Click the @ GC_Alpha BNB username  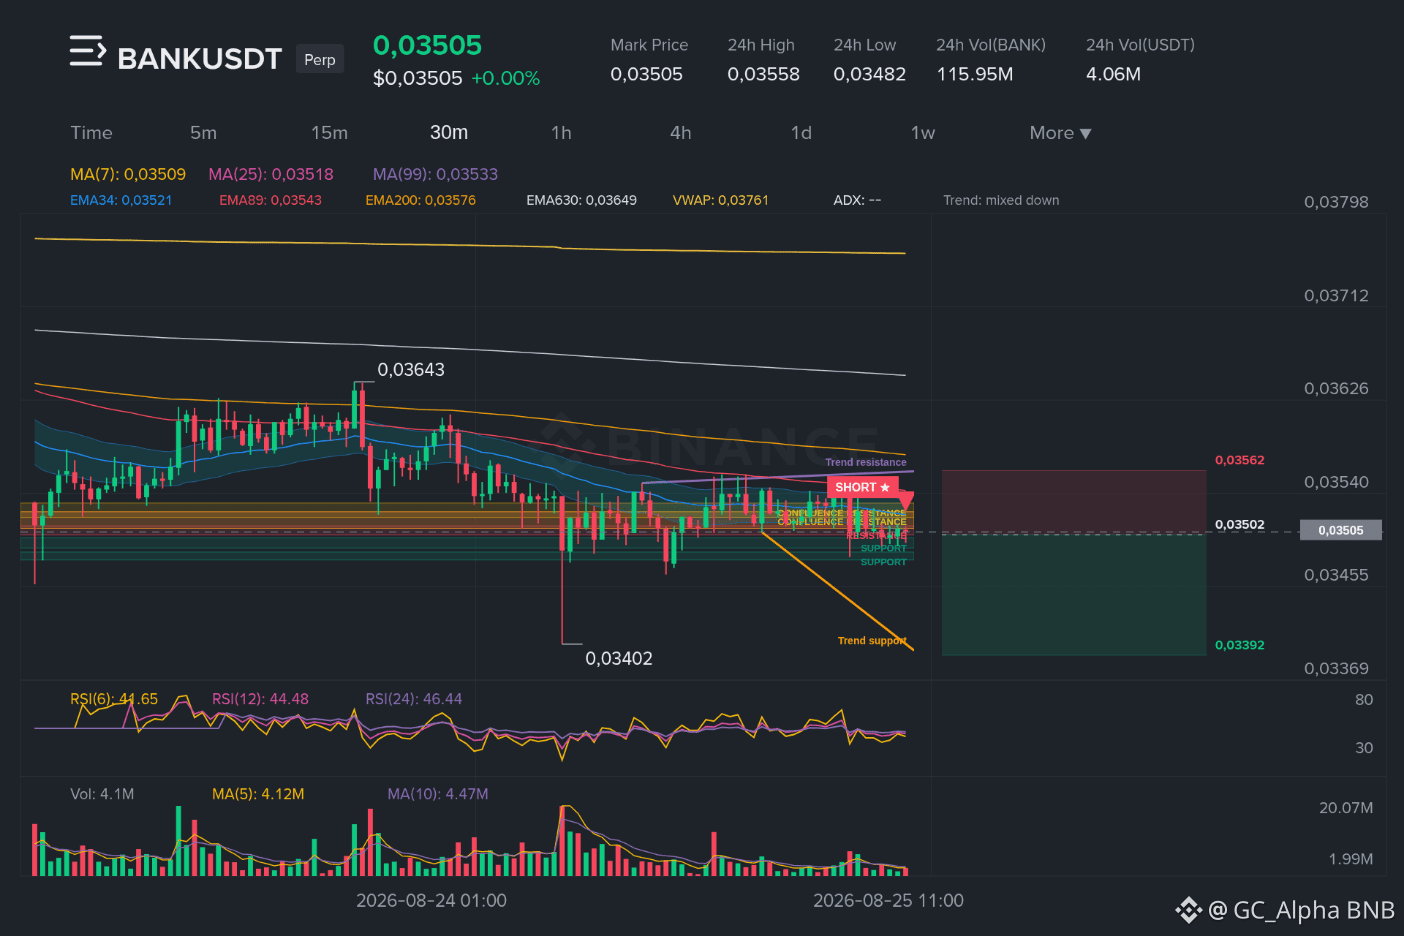[1302, 910]
